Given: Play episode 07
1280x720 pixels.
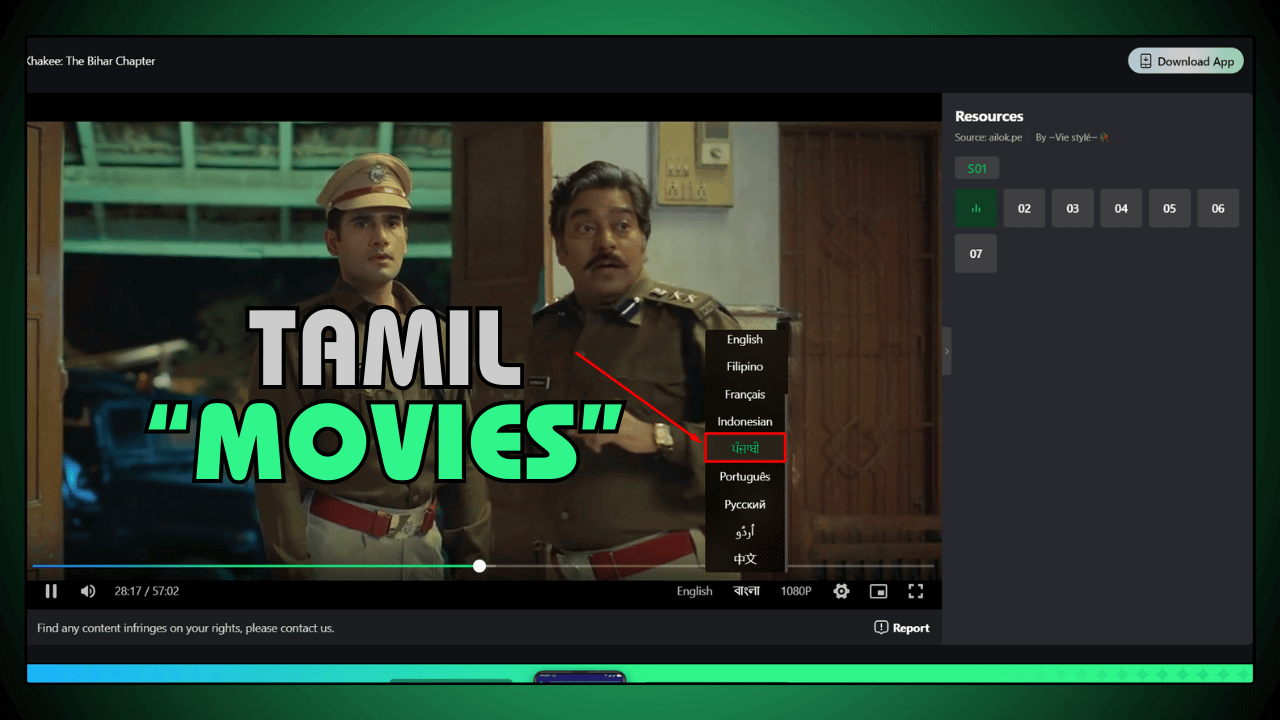Looking at the screenshot, I should click(976, 253).
